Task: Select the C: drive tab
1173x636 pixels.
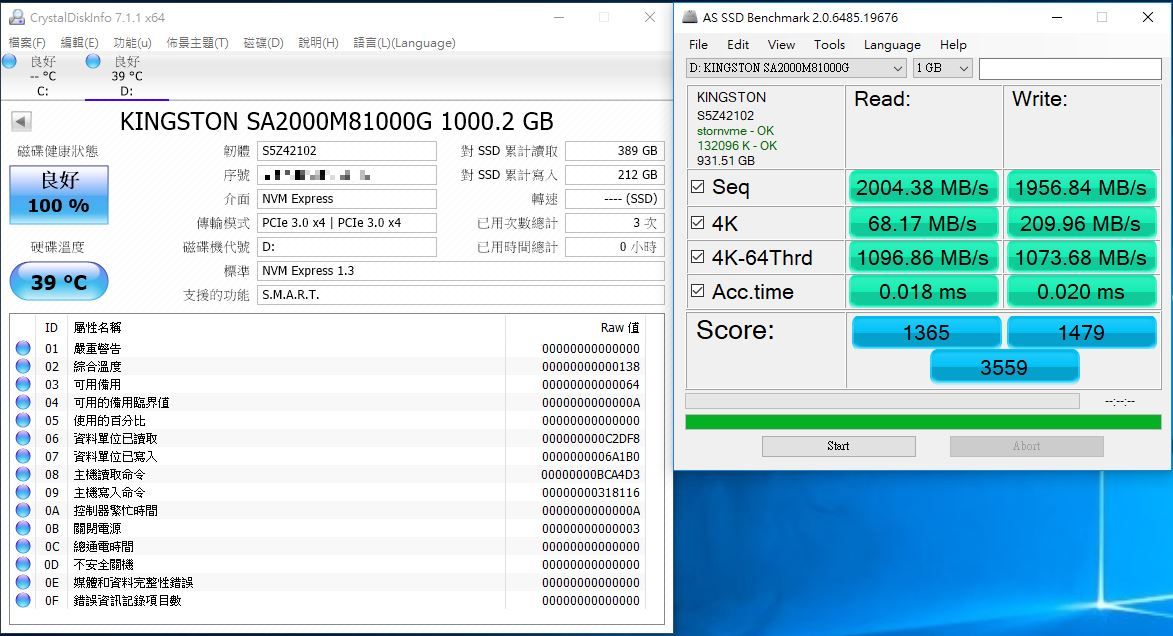Action: (x=43, y=76)
